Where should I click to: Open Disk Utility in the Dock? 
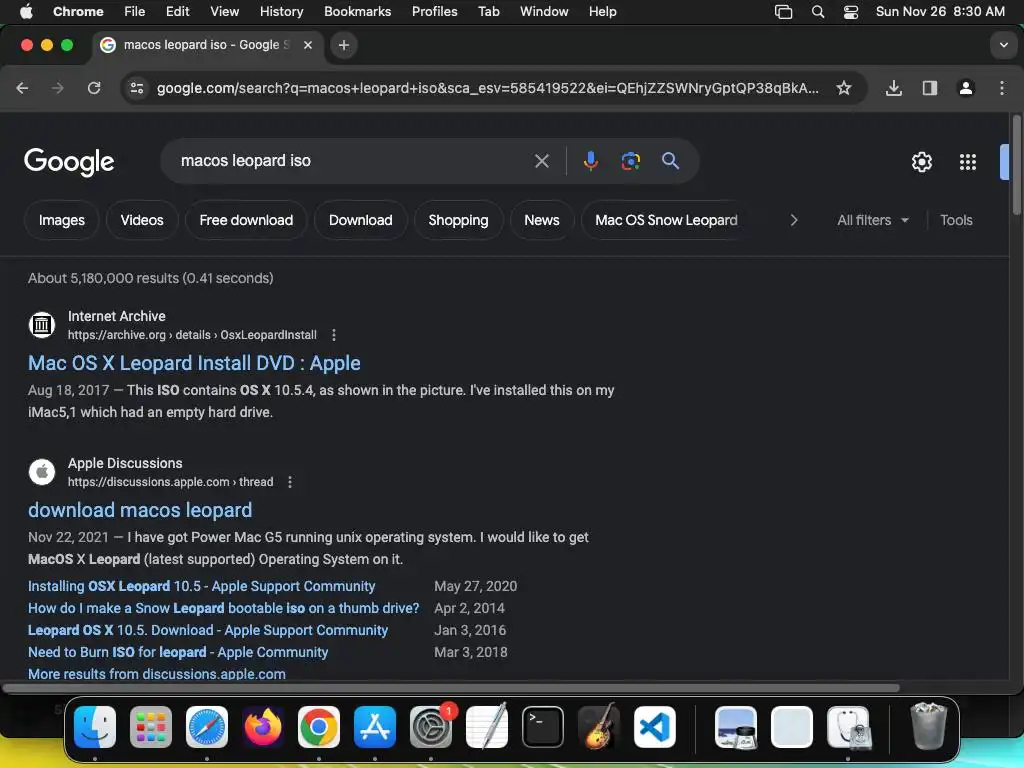click(x=848, y=726)
